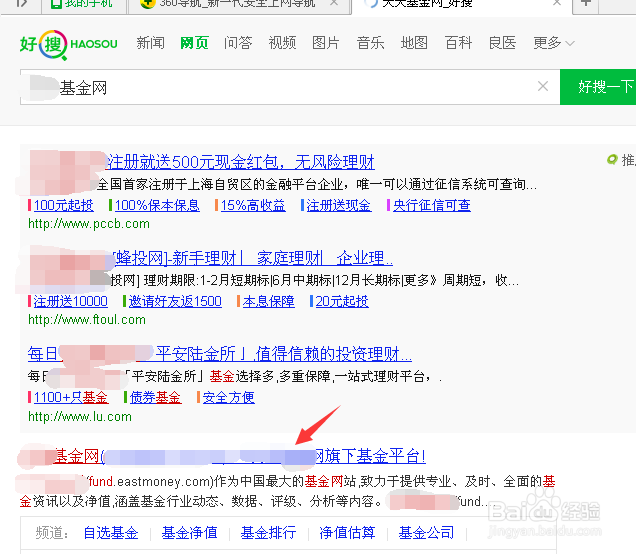Click the green promotion icon beside 推
Viewport: 636px width, 554px height.
612,160
